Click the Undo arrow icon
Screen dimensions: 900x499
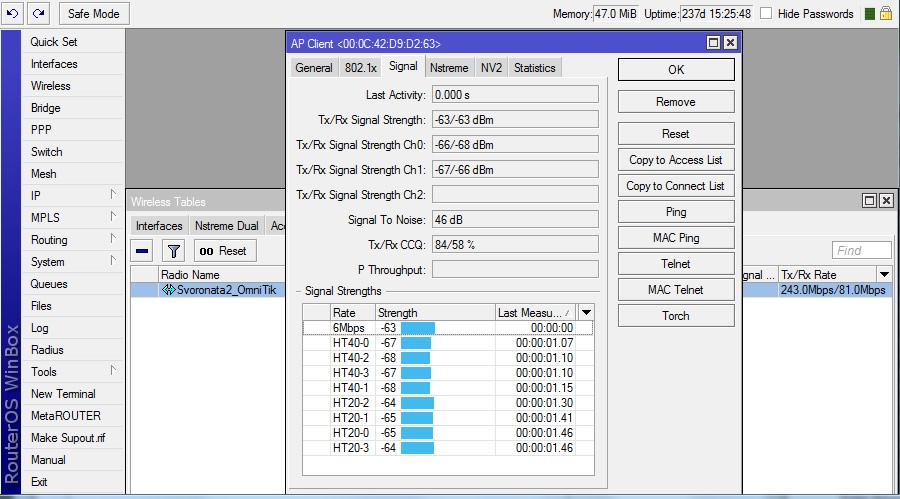(13, 13)
